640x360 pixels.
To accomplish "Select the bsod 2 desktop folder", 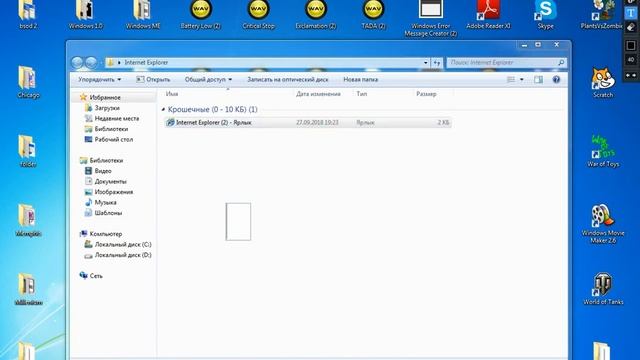I will [28, 15].
